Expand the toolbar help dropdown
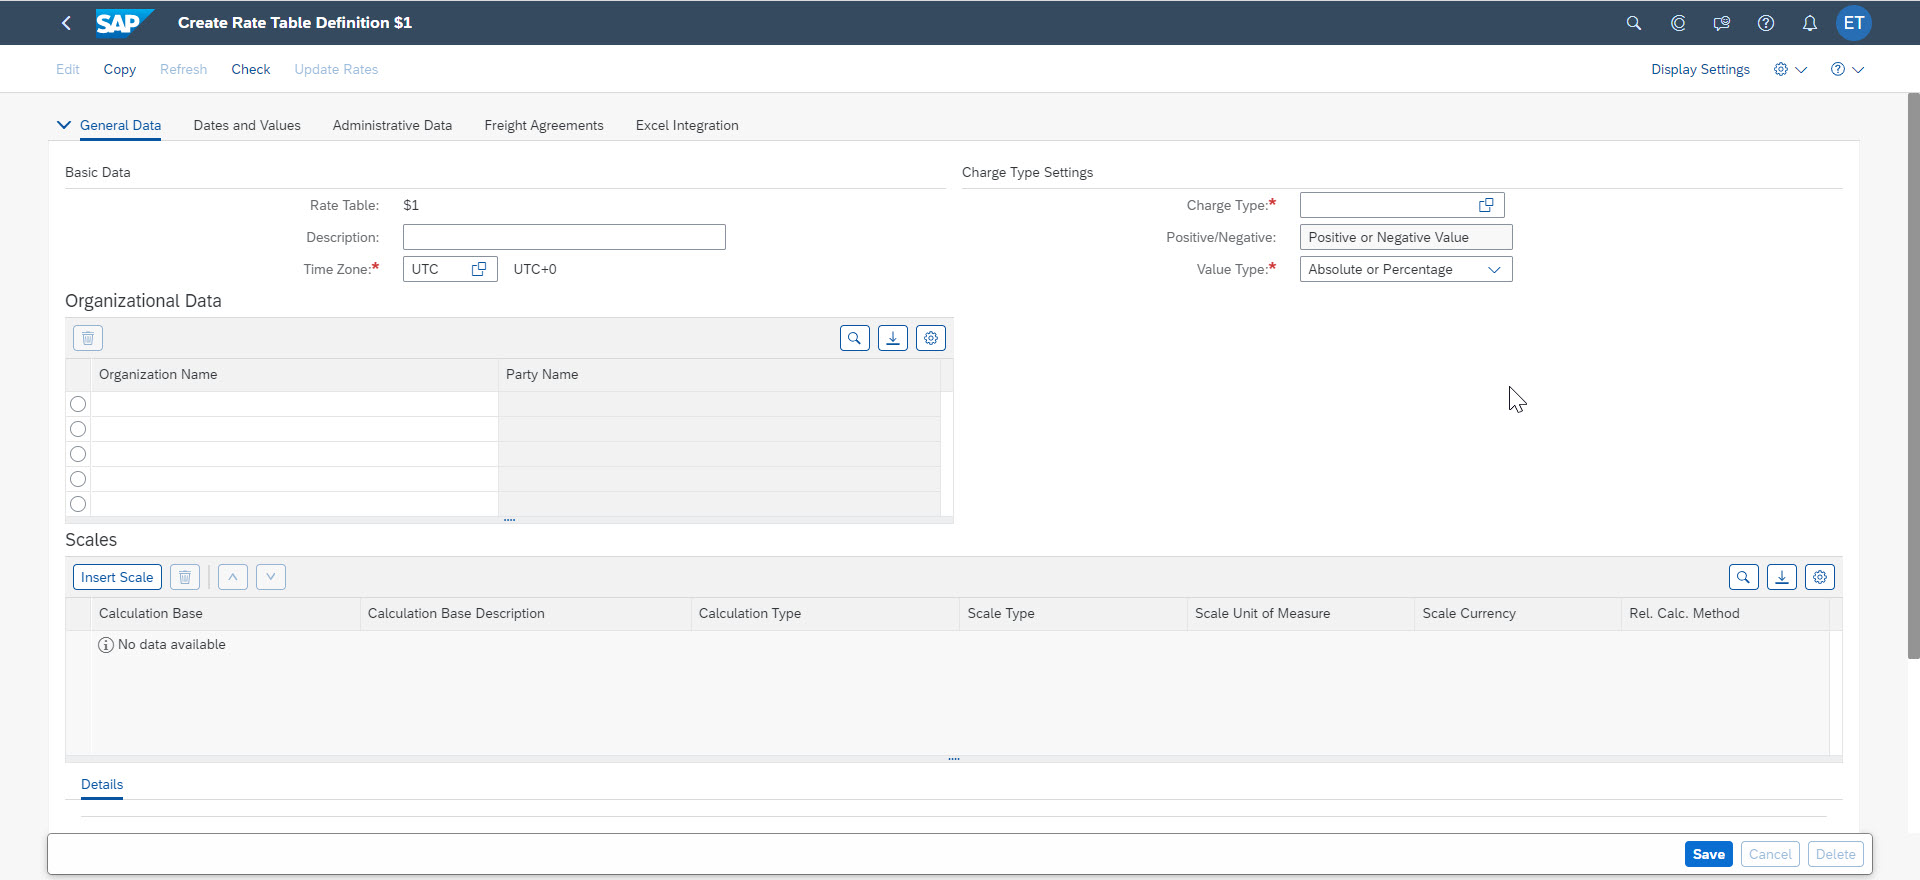The height and width of the screenshot is (880, 1920). pyautogui.click(x=1847, y=69)
